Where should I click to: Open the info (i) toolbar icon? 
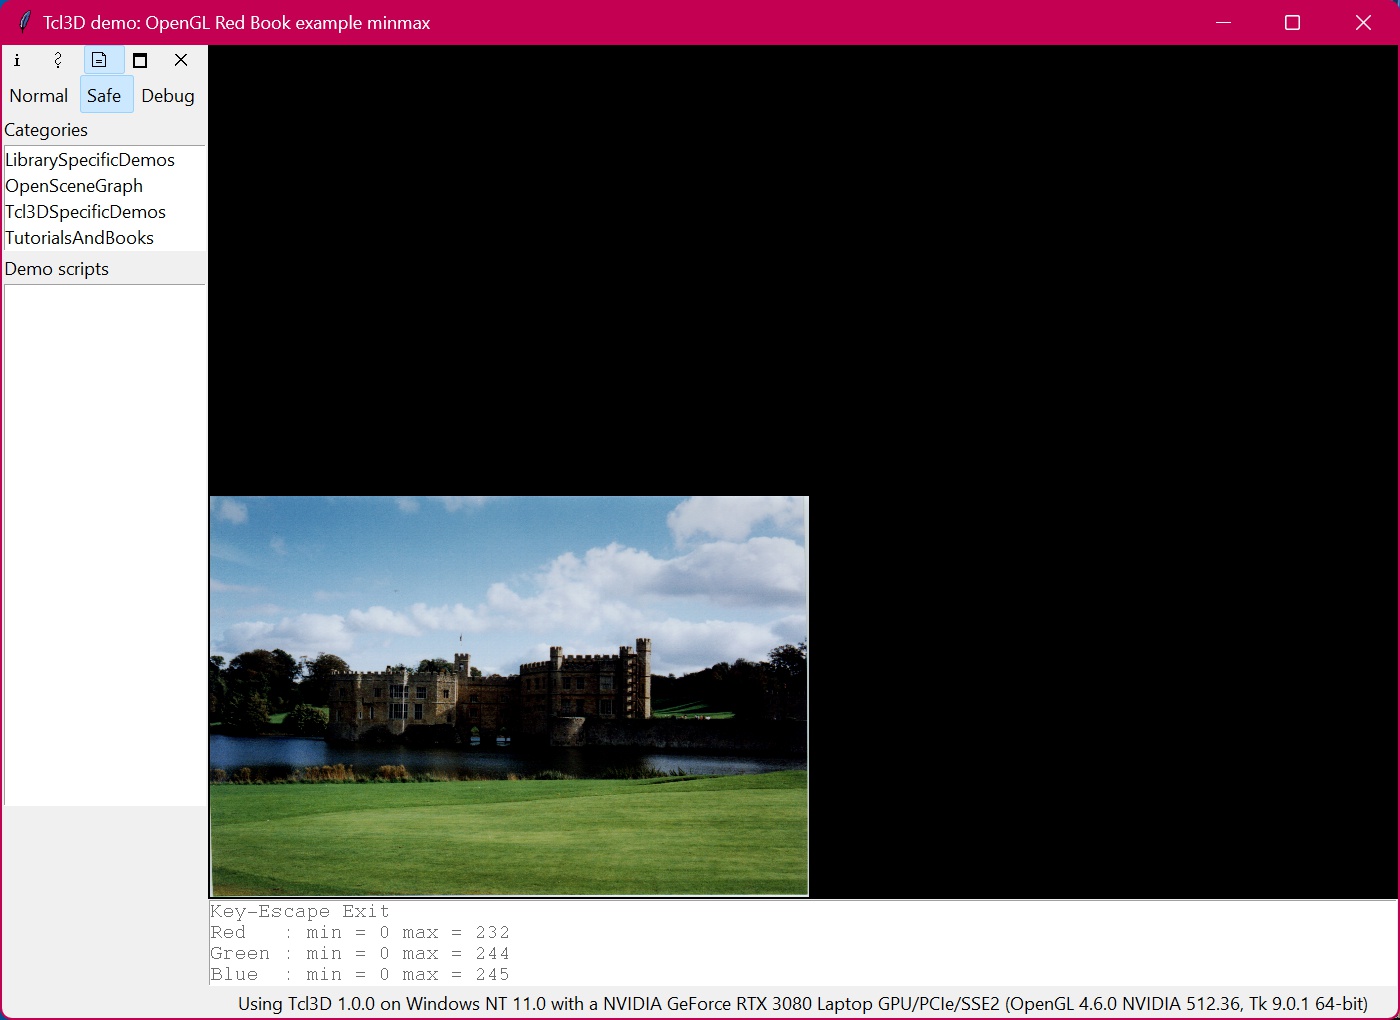17,60
